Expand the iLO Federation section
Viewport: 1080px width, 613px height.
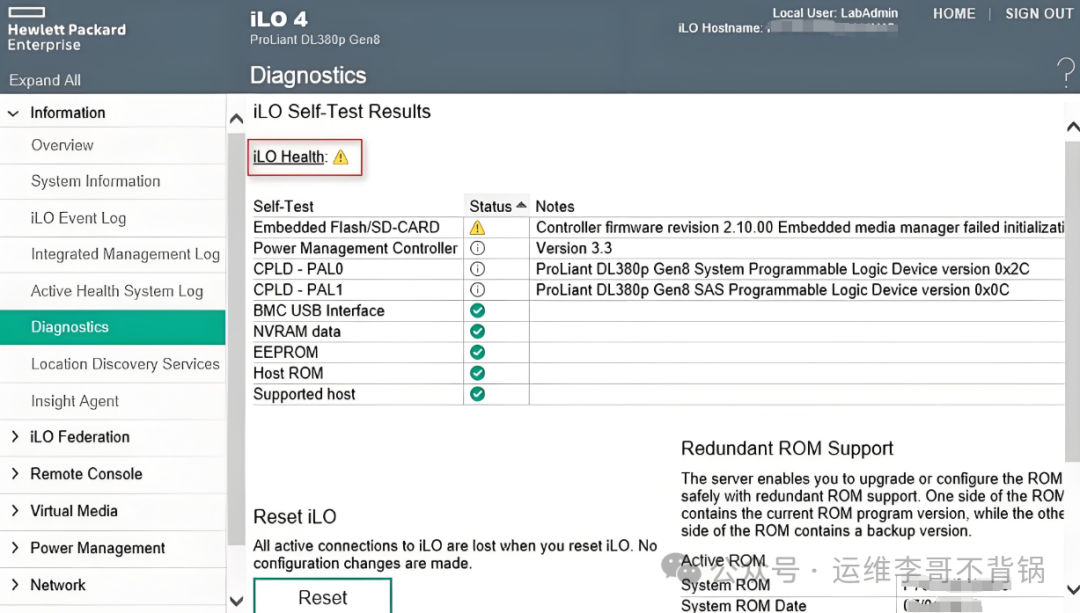14,437
